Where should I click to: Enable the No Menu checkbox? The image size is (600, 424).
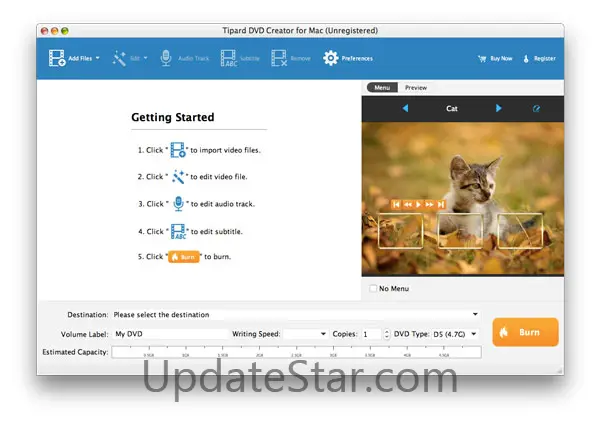[x=373, y=288]
